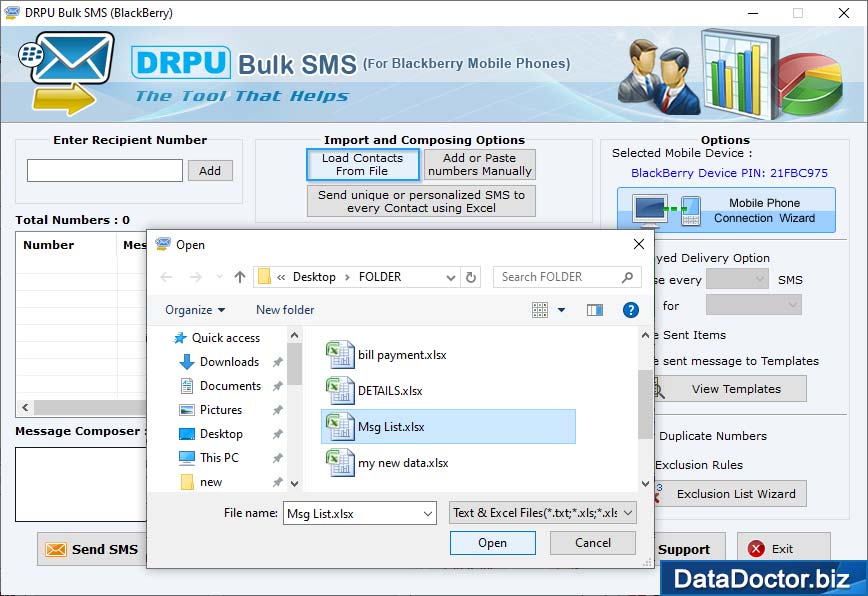Open the file type filter dropdown
This screenshot has width=868, height=596.
(x=542, y=513)
